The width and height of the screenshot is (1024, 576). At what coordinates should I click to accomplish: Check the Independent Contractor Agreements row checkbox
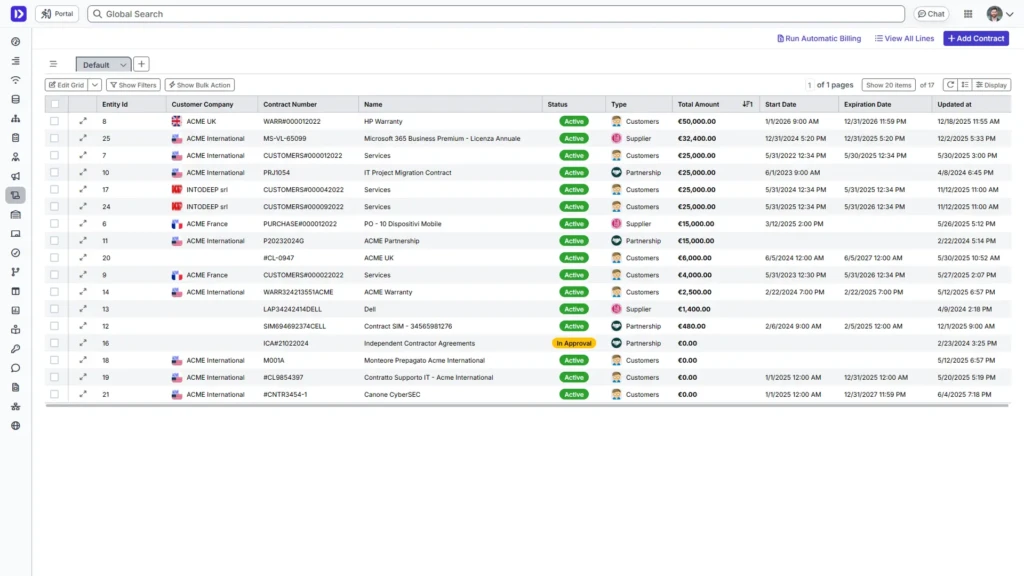click(55, 343)
